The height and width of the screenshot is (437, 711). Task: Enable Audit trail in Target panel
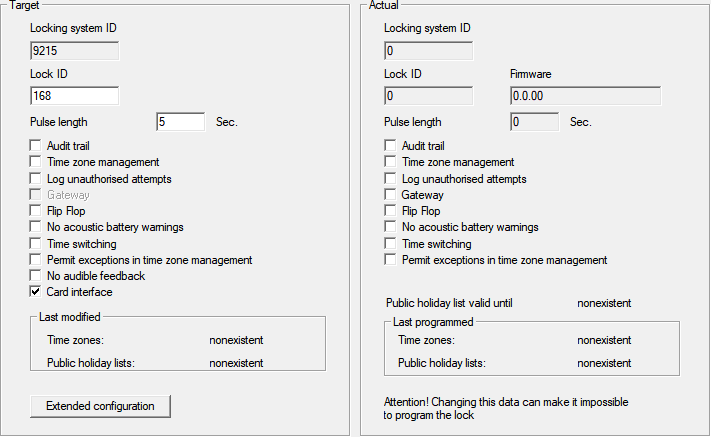(x=36, y=146)
